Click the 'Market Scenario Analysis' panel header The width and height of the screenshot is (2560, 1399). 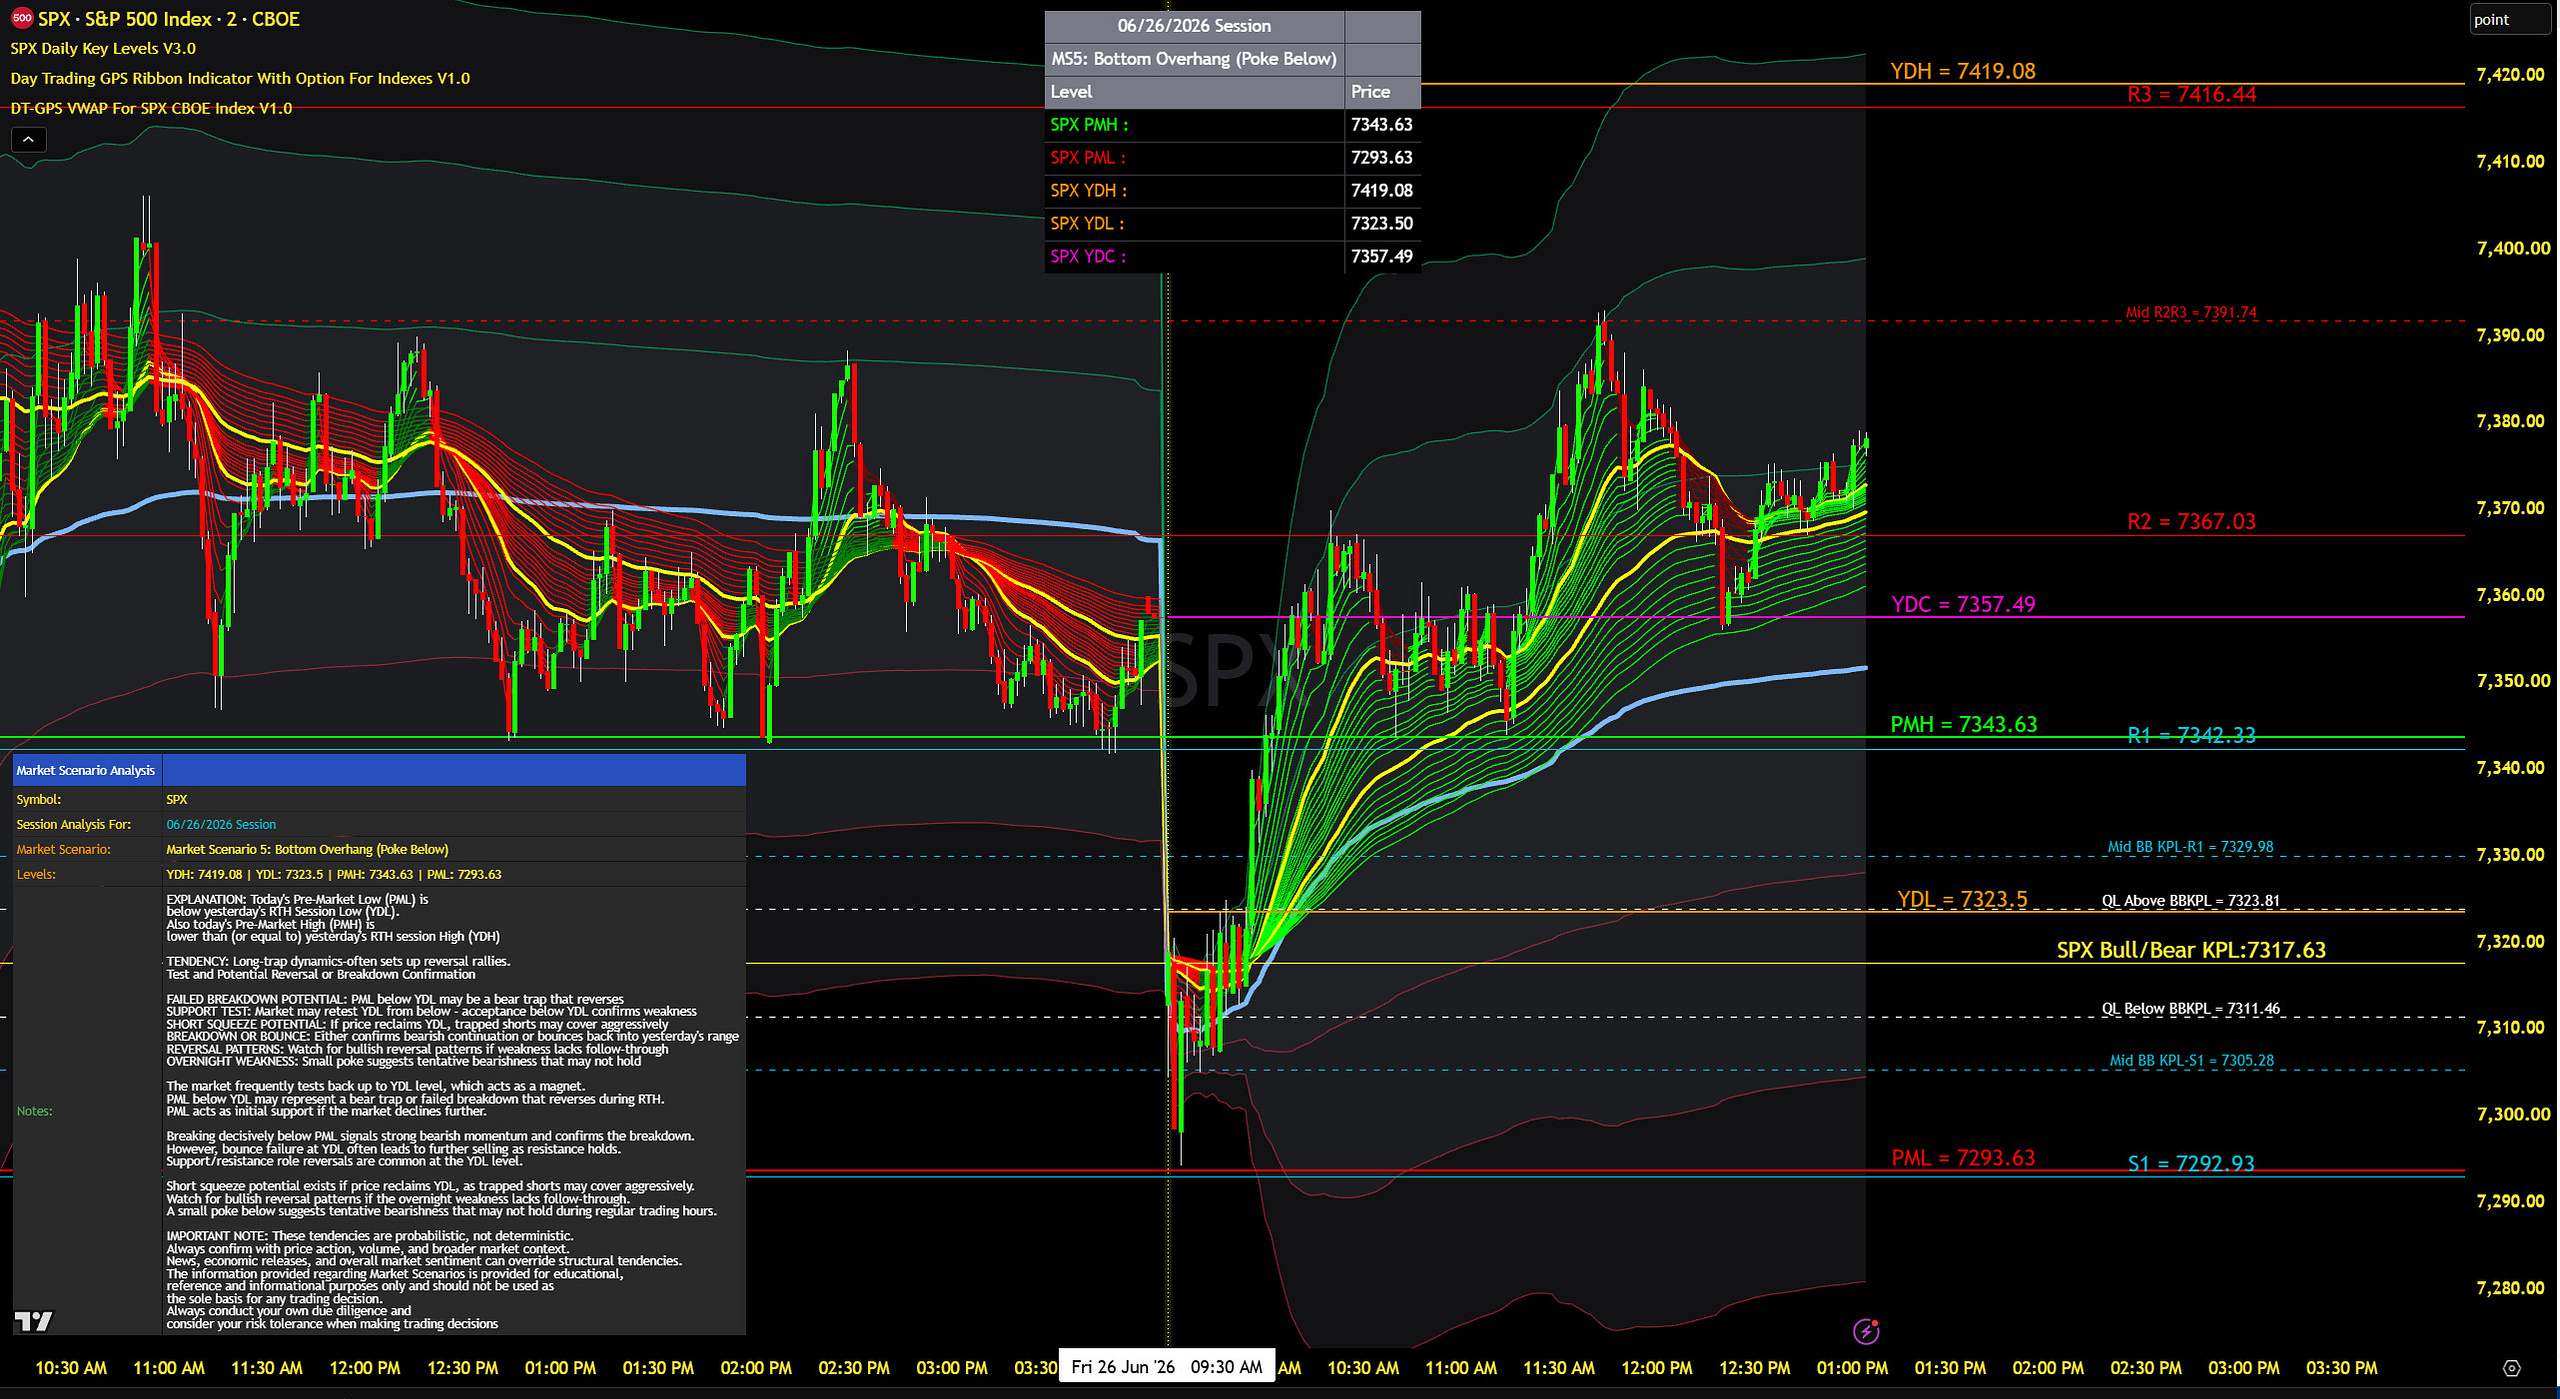coord(86,771)
